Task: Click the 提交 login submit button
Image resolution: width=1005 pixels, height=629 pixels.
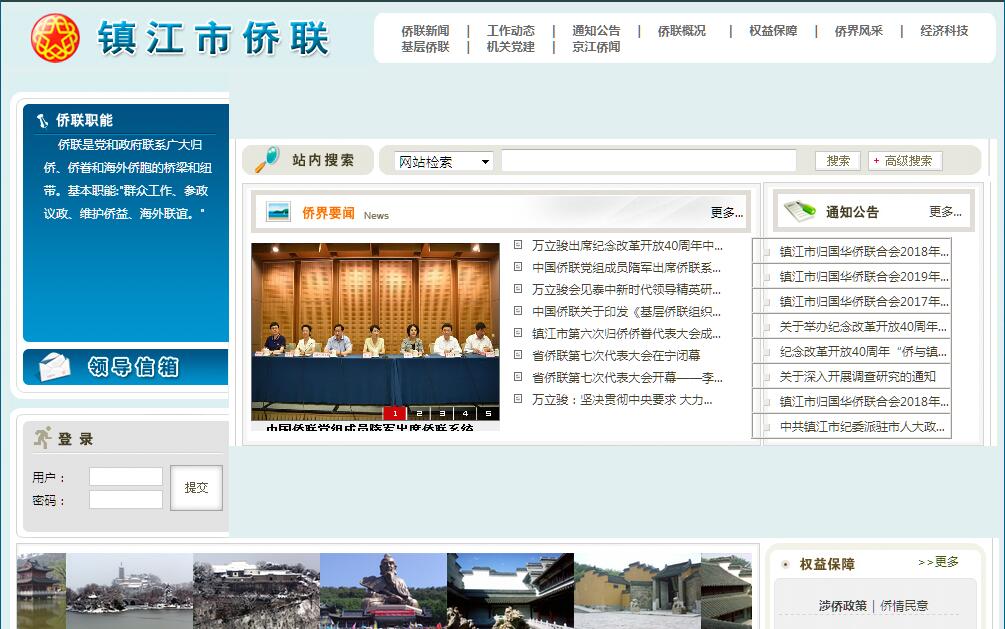Action: (x=196, y=487)
